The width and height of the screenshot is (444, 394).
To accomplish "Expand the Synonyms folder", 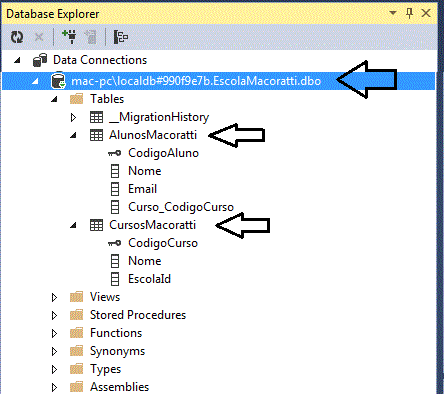I will [54, 351].
